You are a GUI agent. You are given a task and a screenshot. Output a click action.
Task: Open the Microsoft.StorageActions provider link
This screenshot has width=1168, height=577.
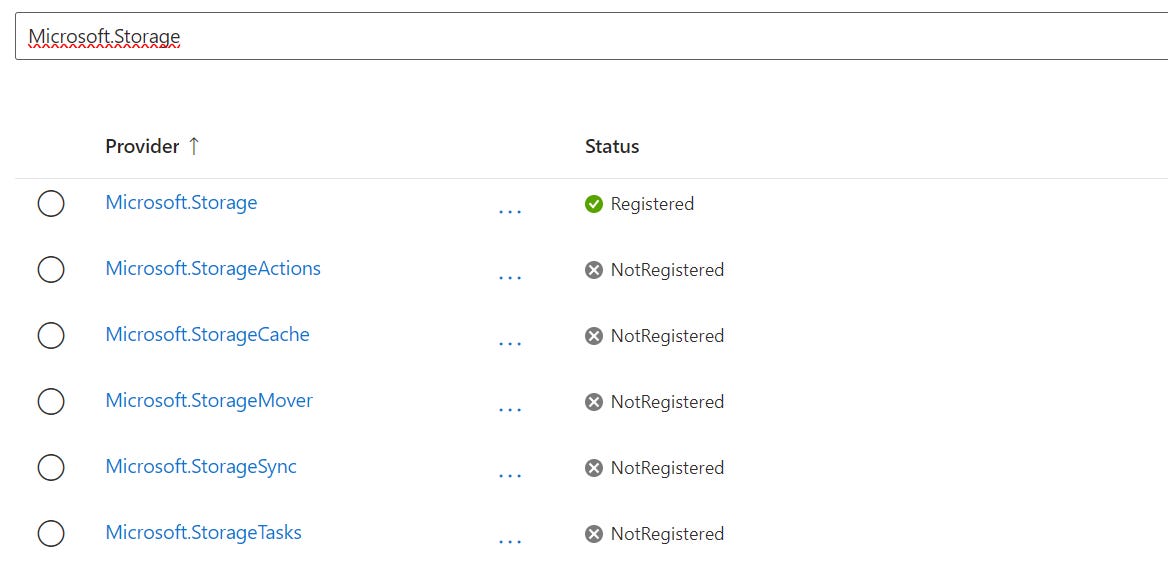[x=213, y=268]
